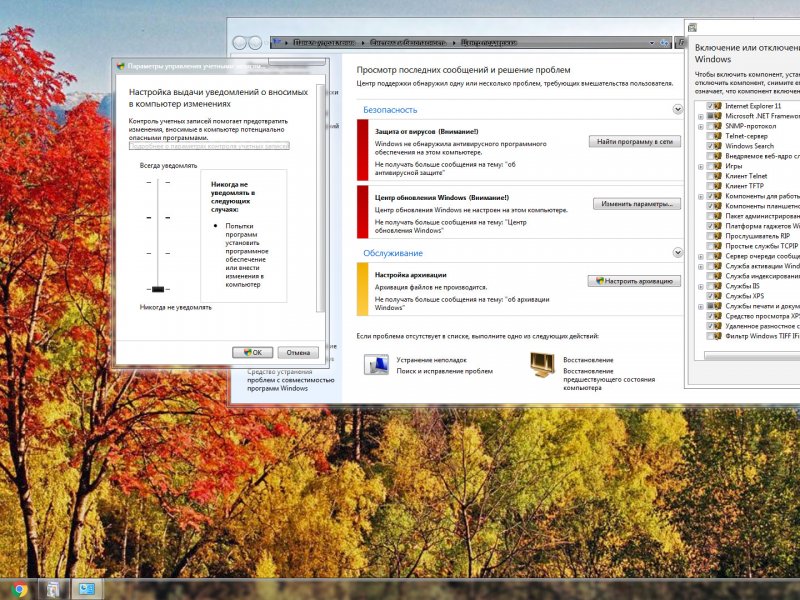Viewport: 800px width, 600px height.
Task: Click Отмена in UAC settings dialog
Action: click(x=298, y=353)
